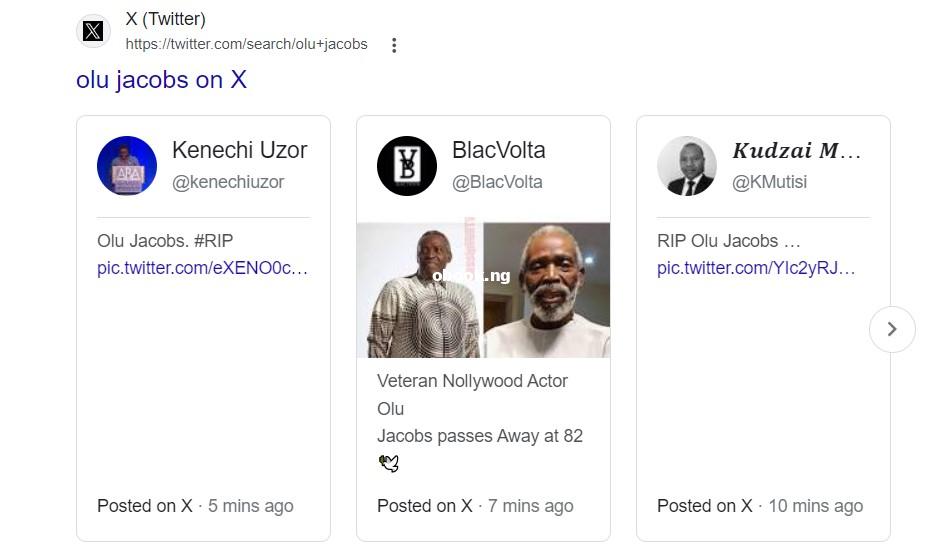Click "Posted on X · 5 mins ago" text

pyautogui.click(x=195, y=506)
